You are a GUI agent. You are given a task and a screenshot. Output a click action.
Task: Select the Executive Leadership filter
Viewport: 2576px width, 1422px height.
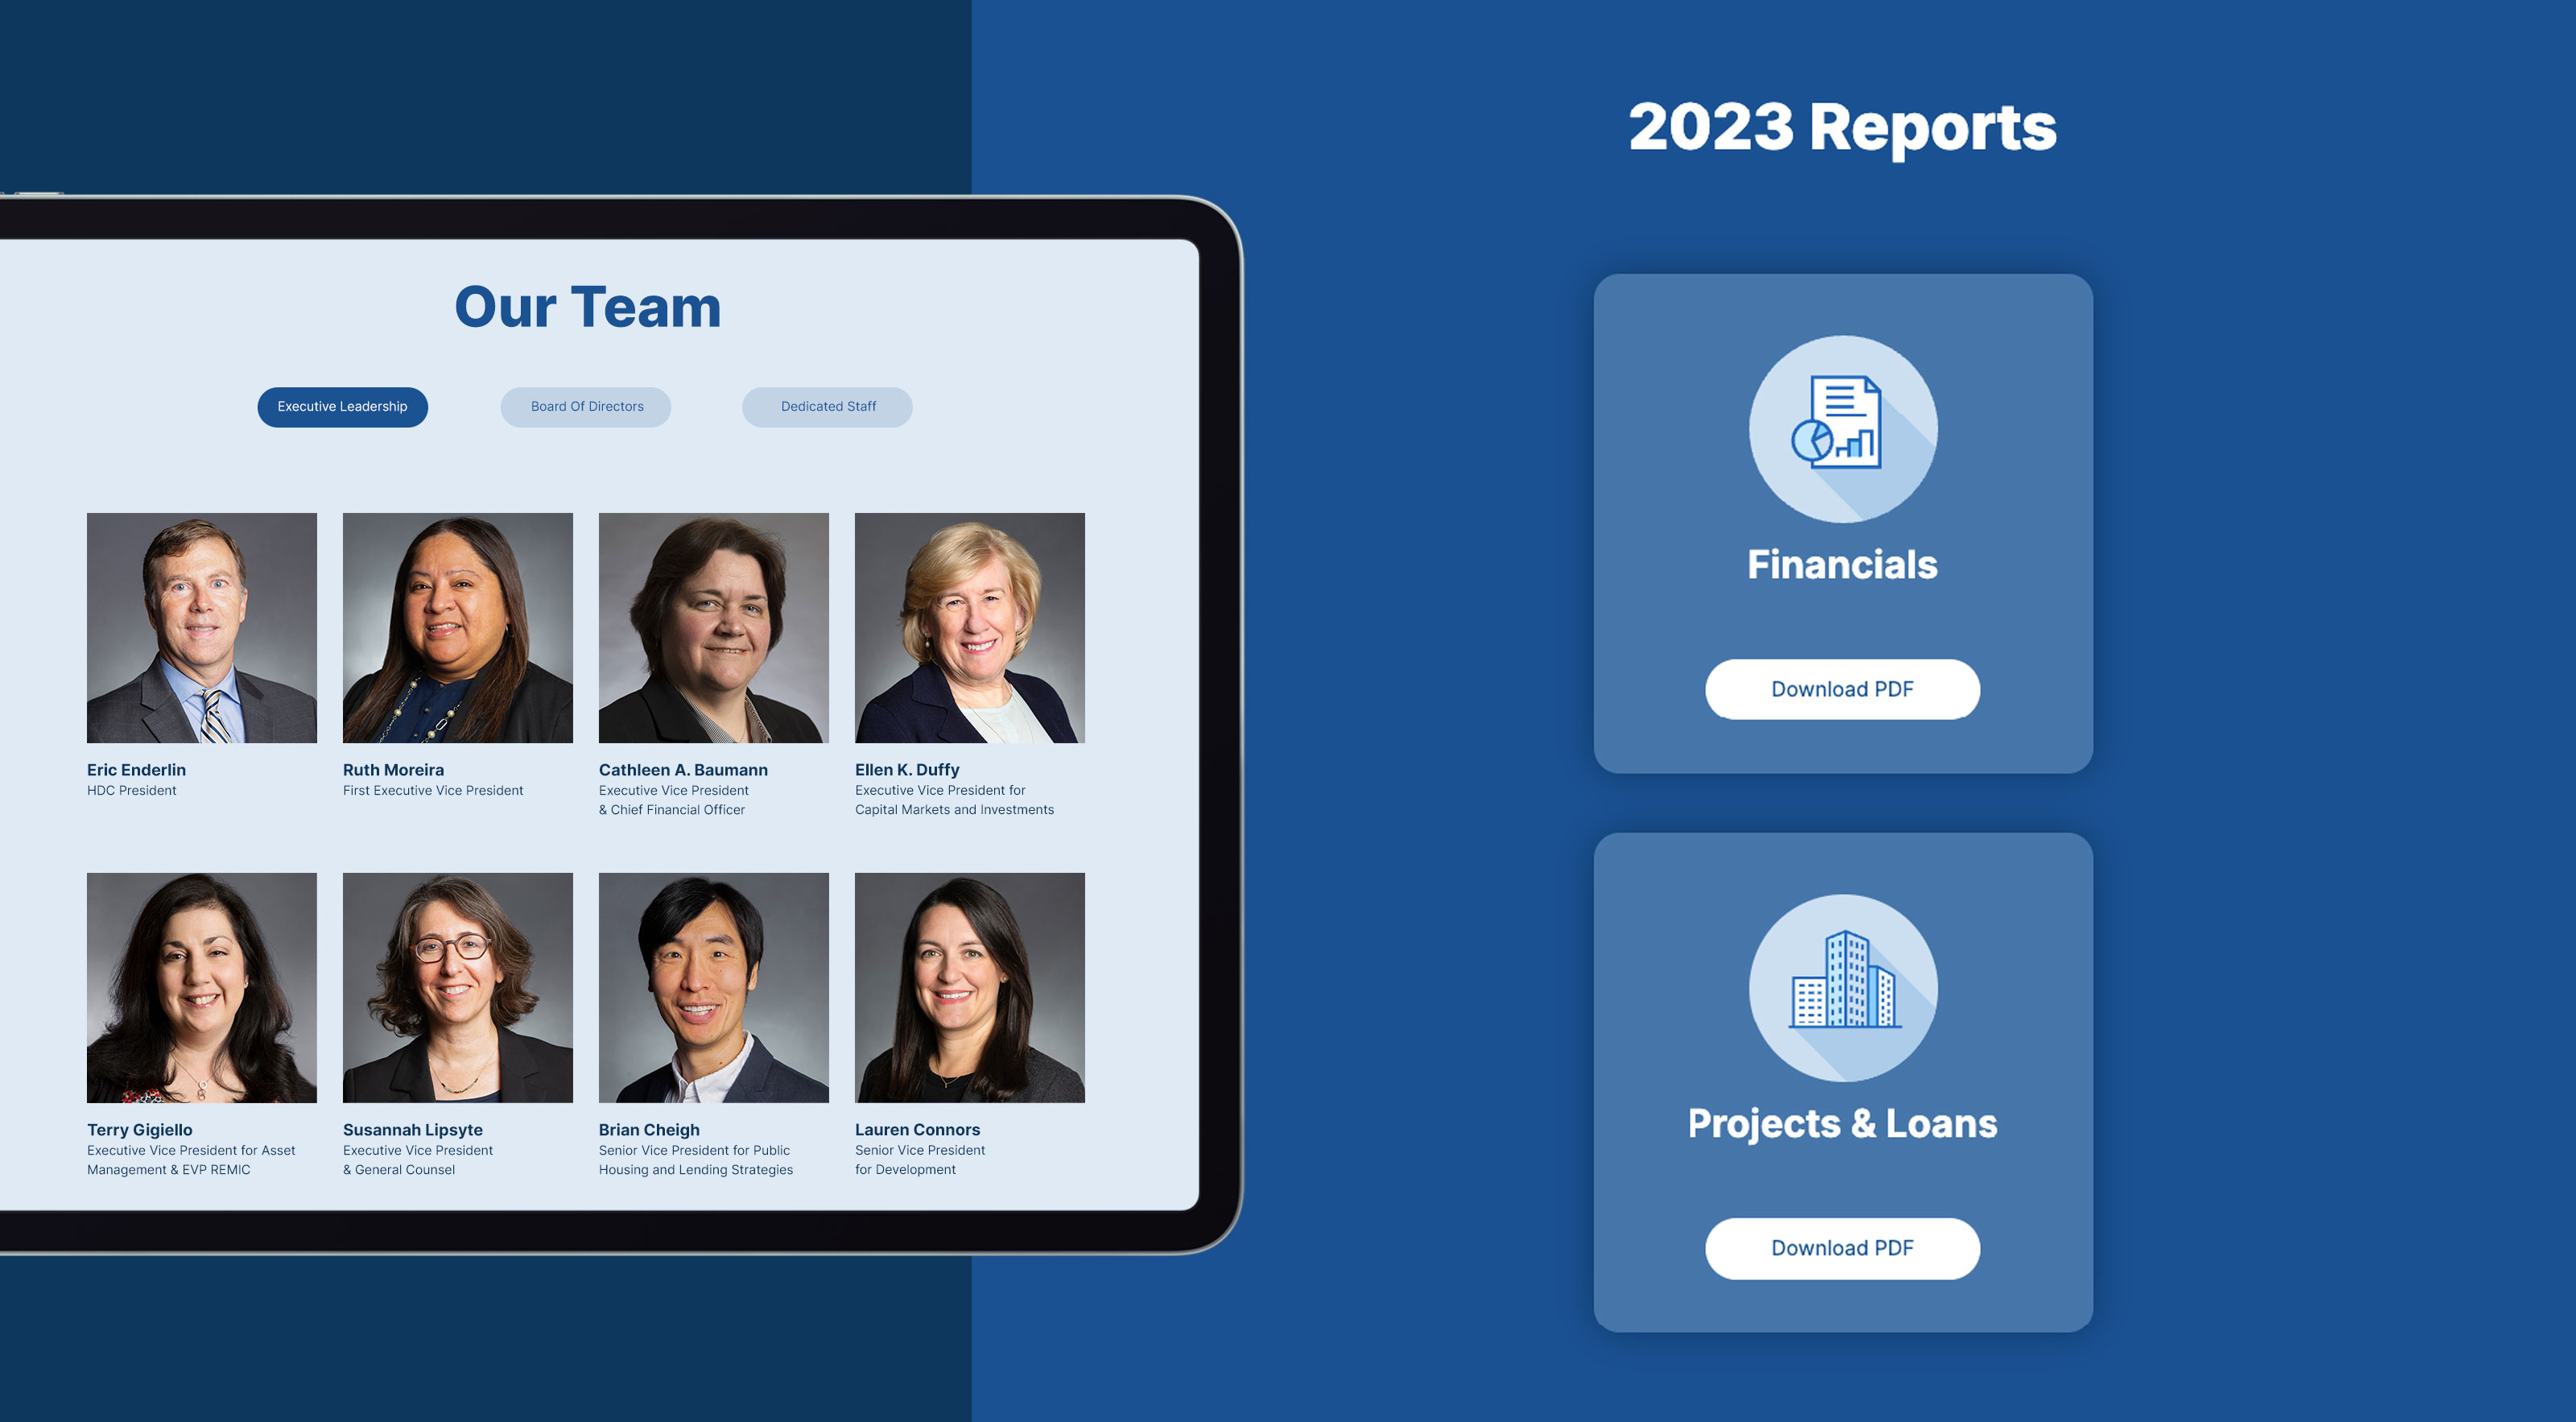click(343, 406)
